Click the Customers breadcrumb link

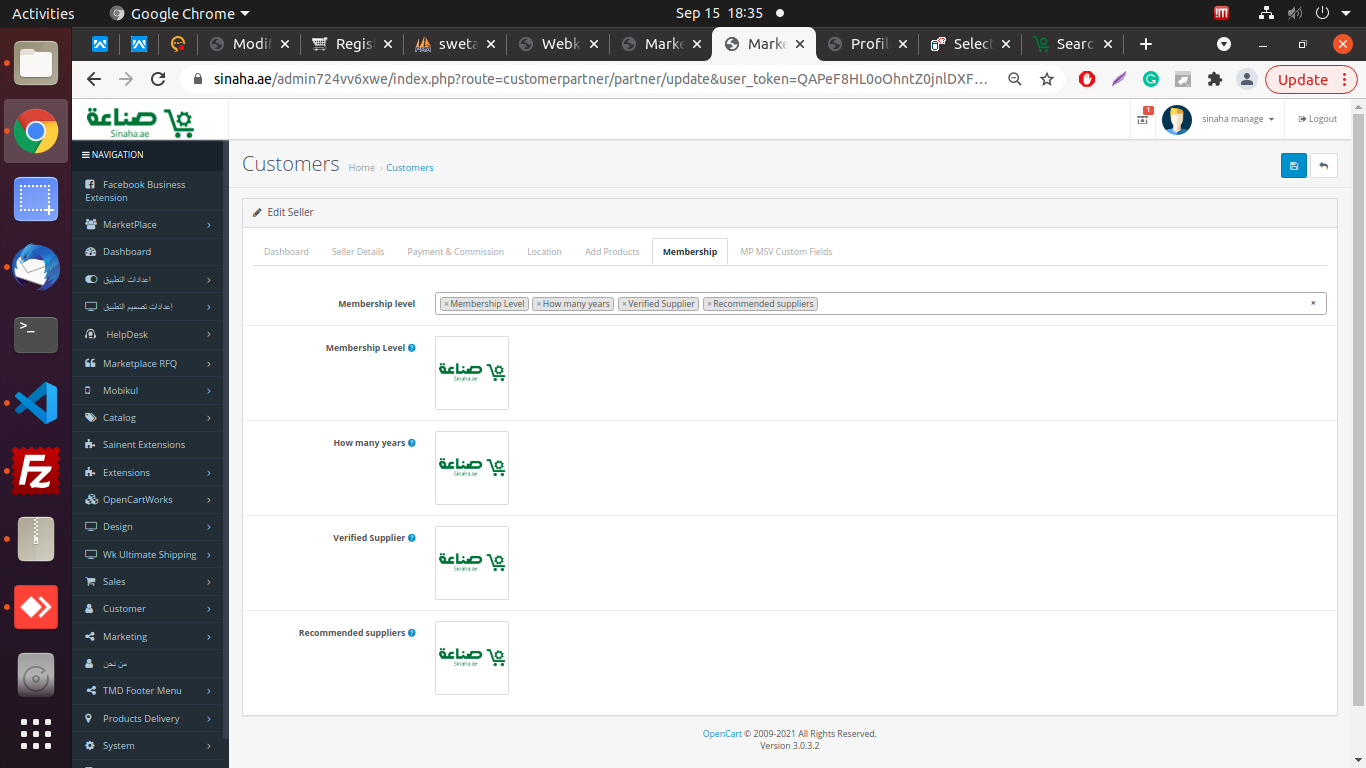click(410, 168)
